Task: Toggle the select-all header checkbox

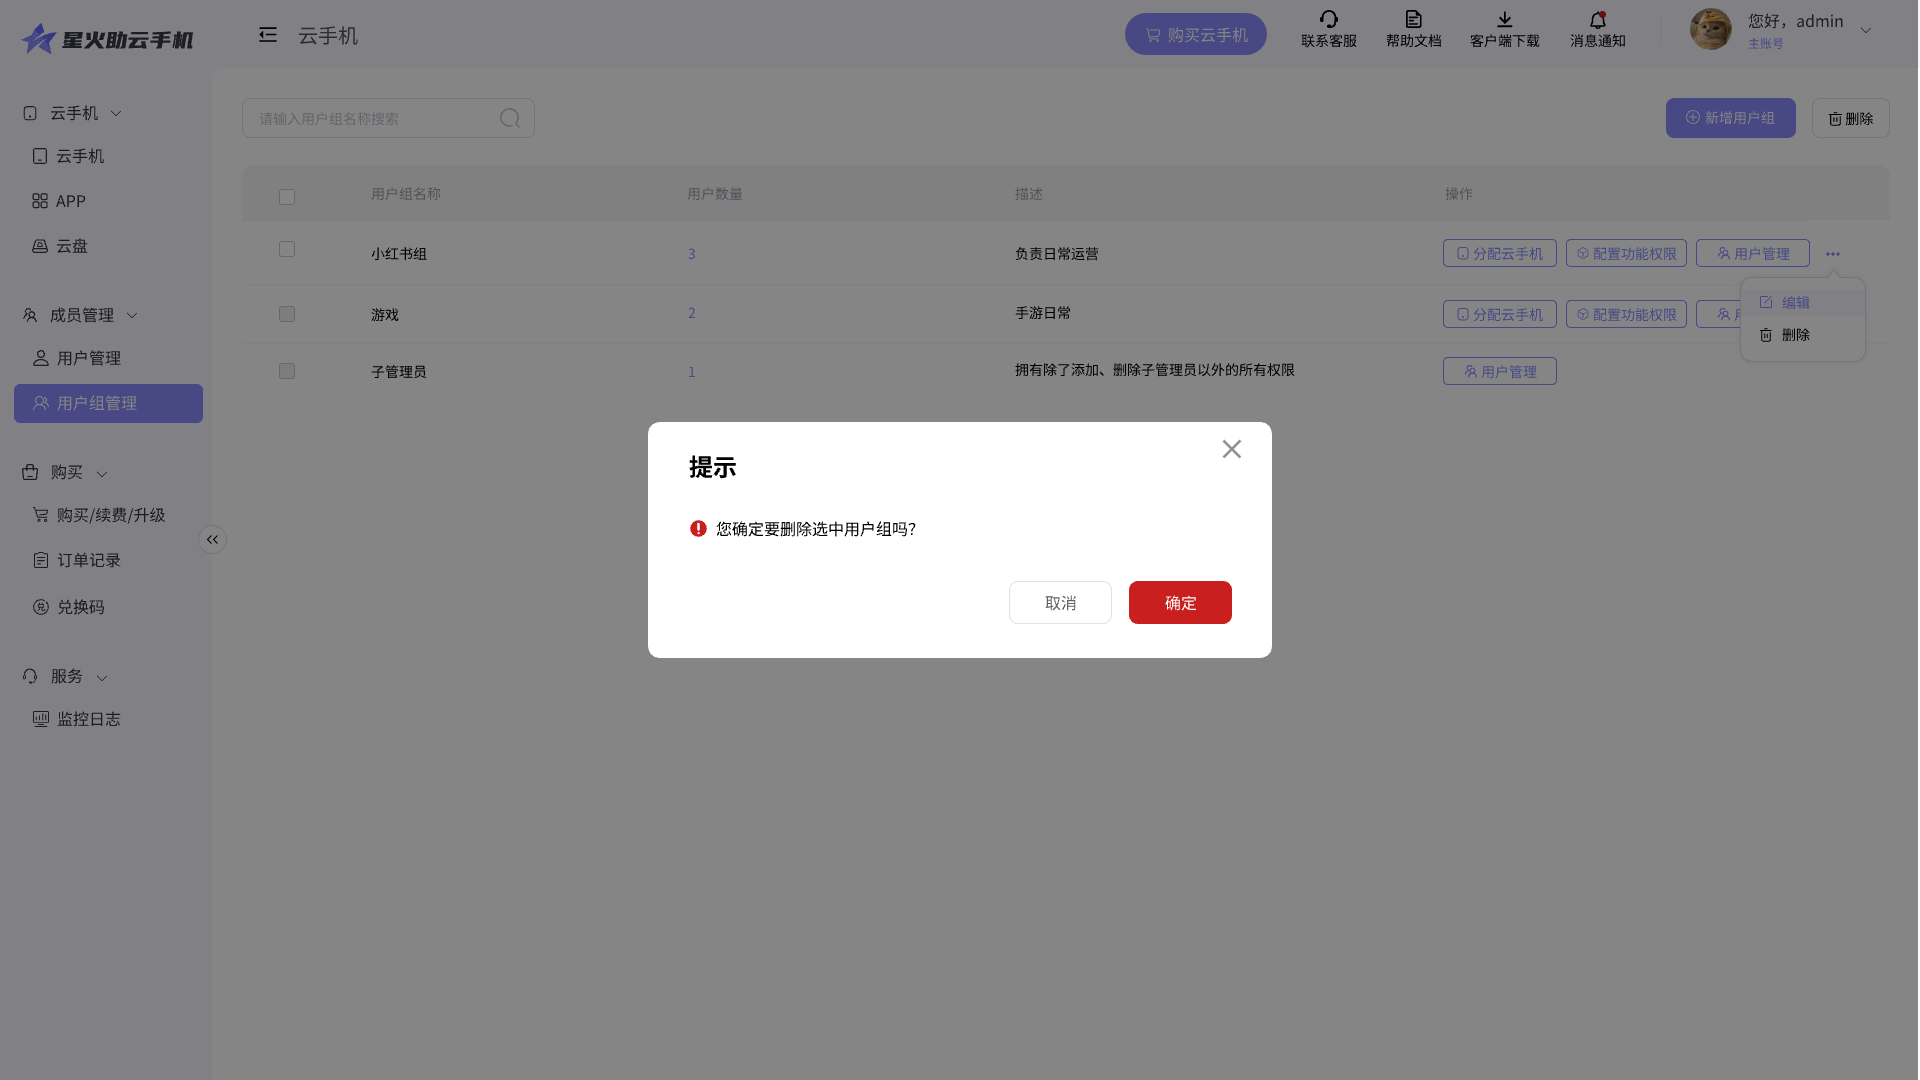Action: pos(287,197)
